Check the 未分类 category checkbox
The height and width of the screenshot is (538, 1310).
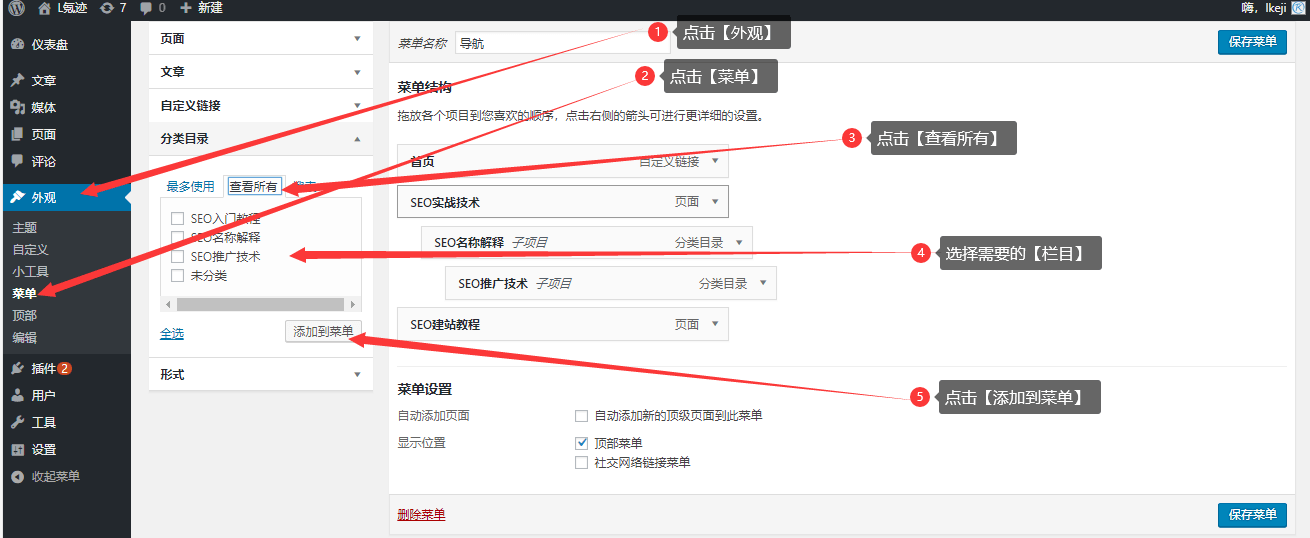tap(177, 275)
